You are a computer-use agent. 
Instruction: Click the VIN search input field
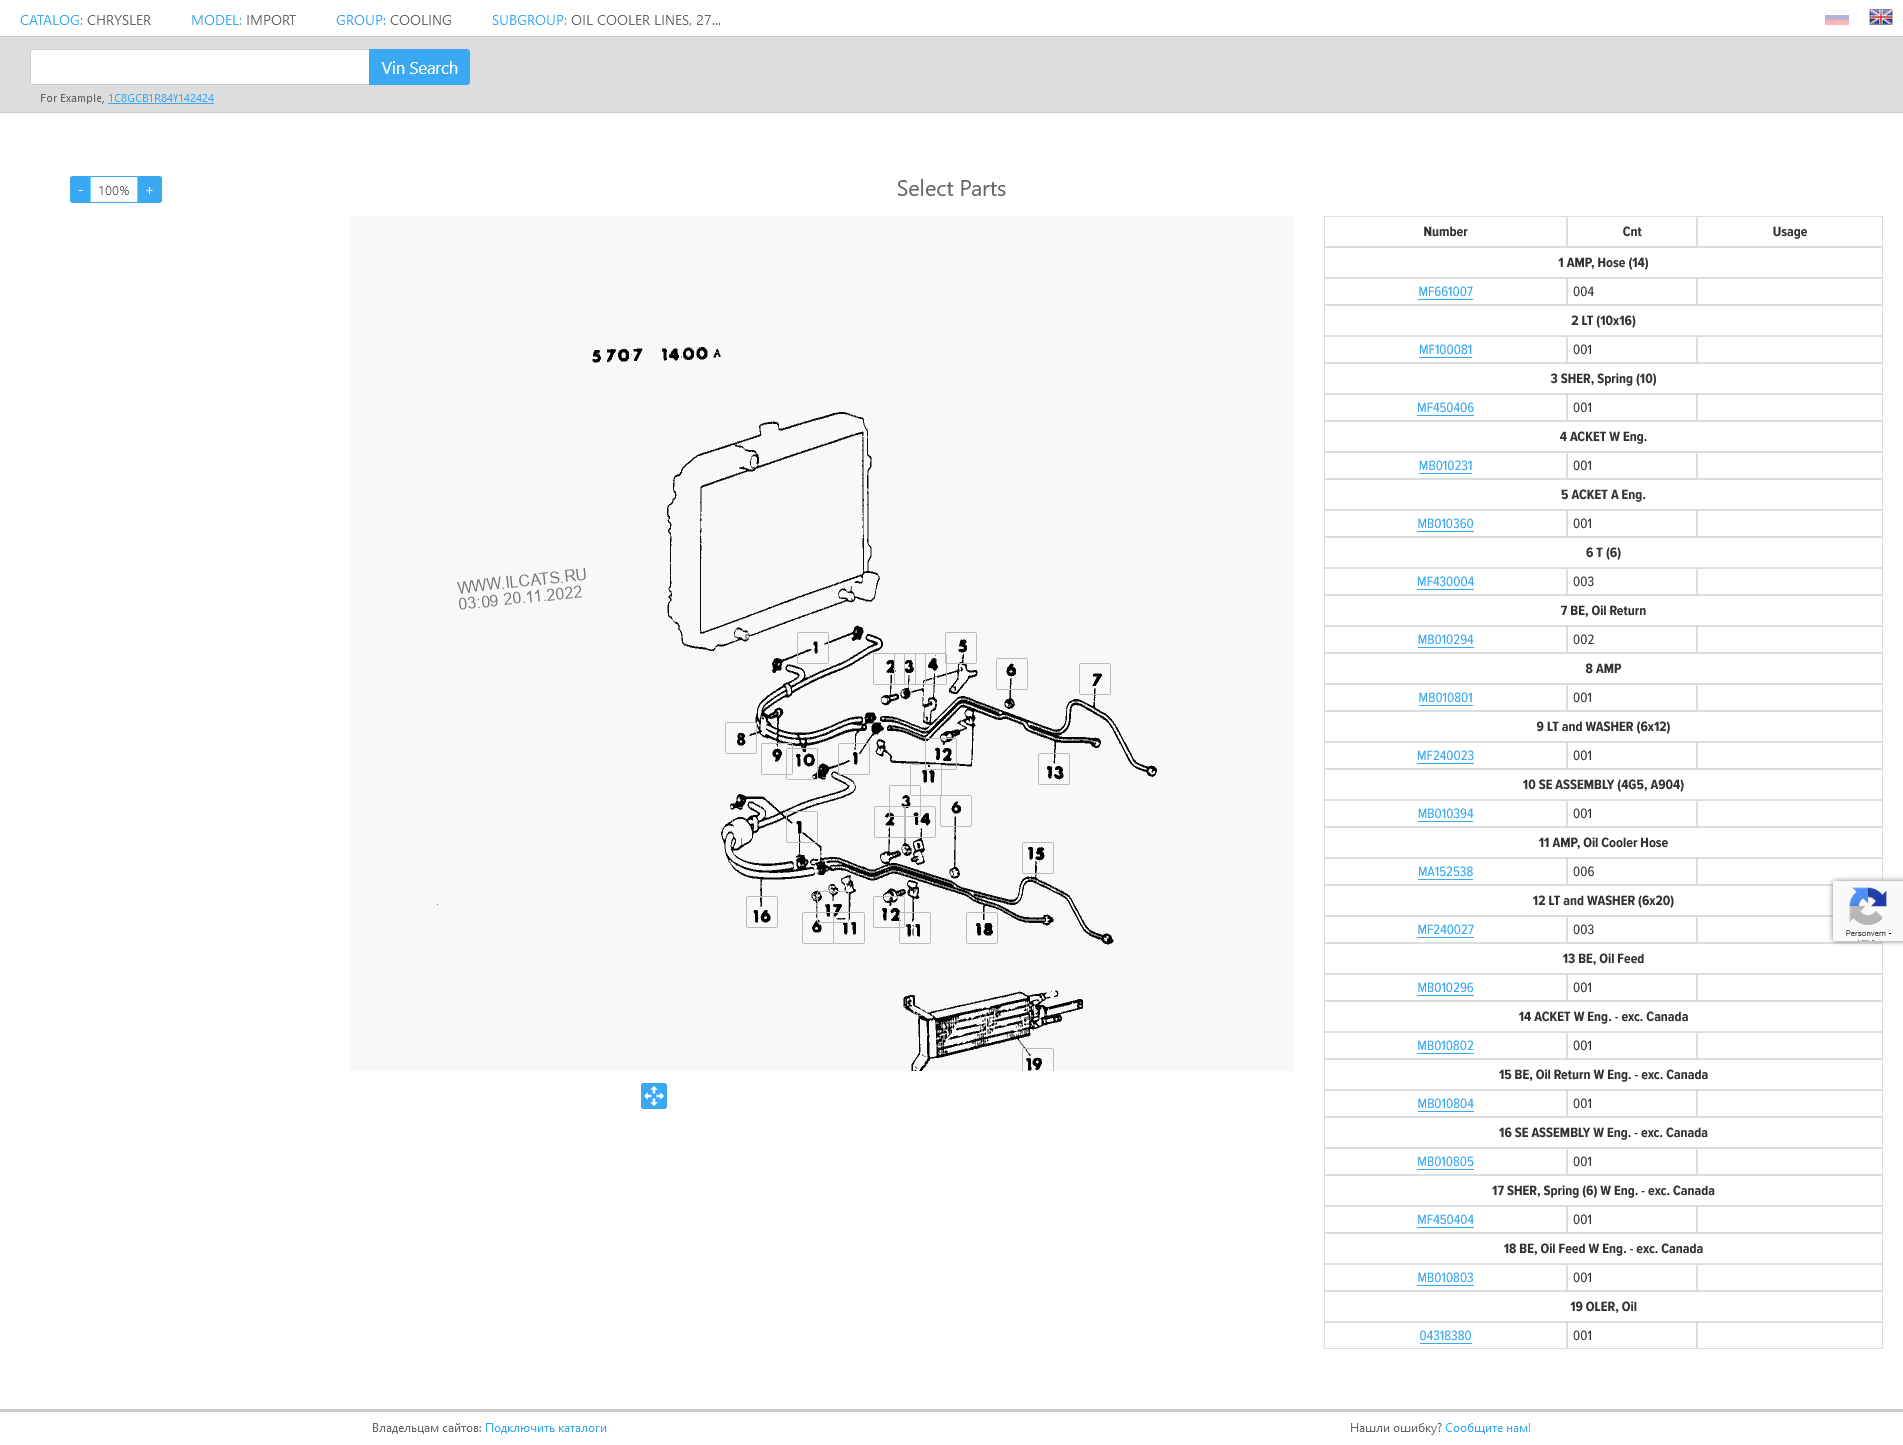tap(200, 68)
